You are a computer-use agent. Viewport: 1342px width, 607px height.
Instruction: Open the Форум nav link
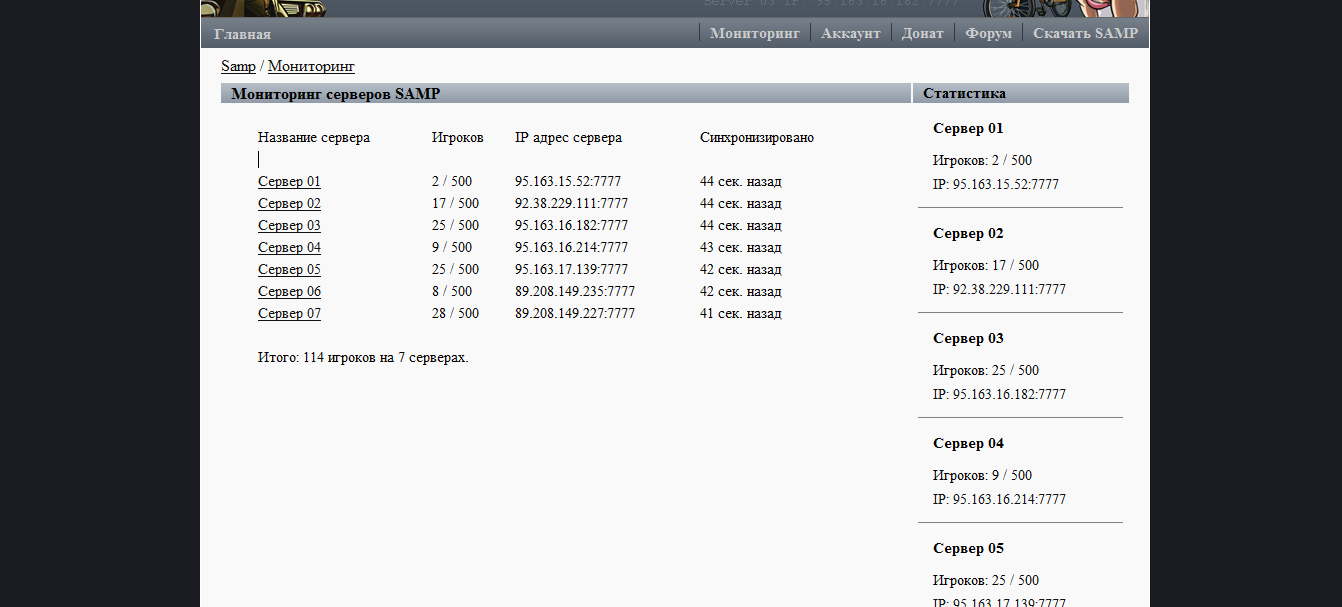click(988, 33)
